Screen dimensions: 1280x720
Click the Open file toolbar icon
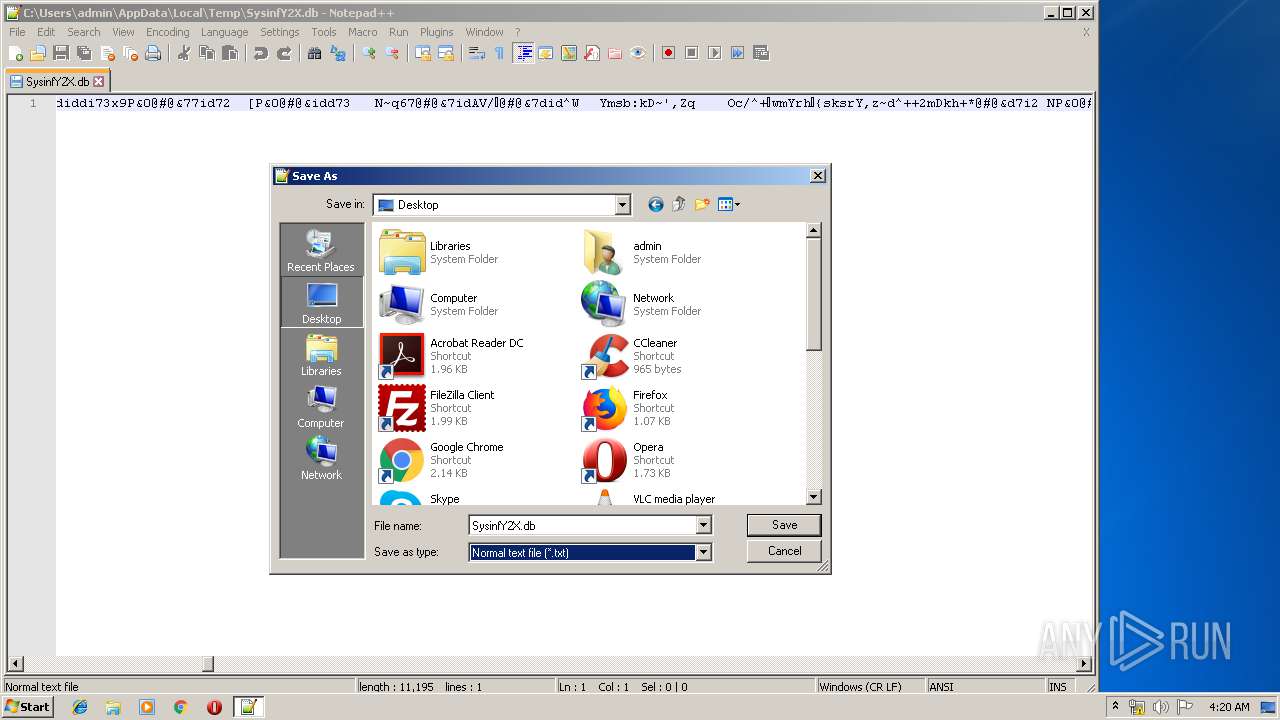pos(38,53)
